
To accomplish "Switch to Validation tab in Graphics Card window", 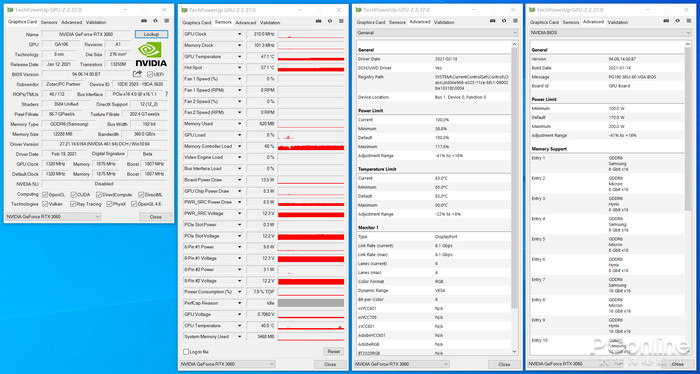I will tap(96, 22).
